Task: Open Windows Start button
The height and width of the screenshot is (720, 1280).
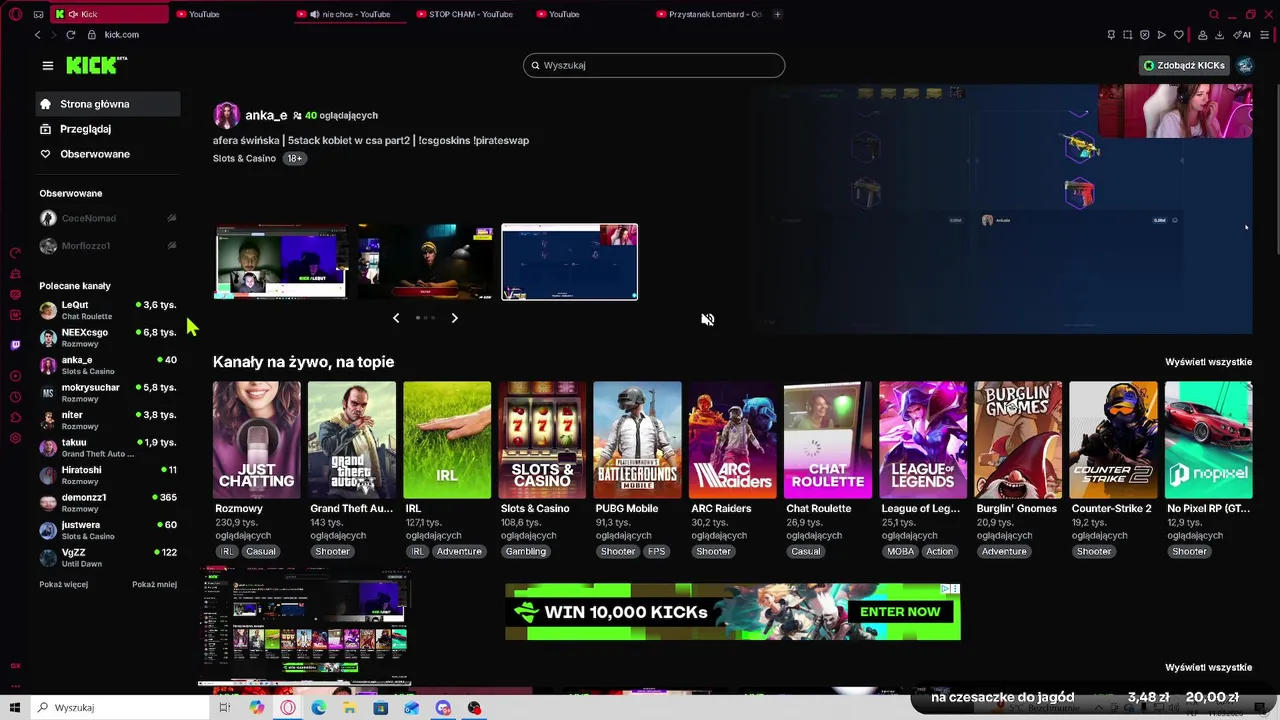Action: (x=15, y=708)
